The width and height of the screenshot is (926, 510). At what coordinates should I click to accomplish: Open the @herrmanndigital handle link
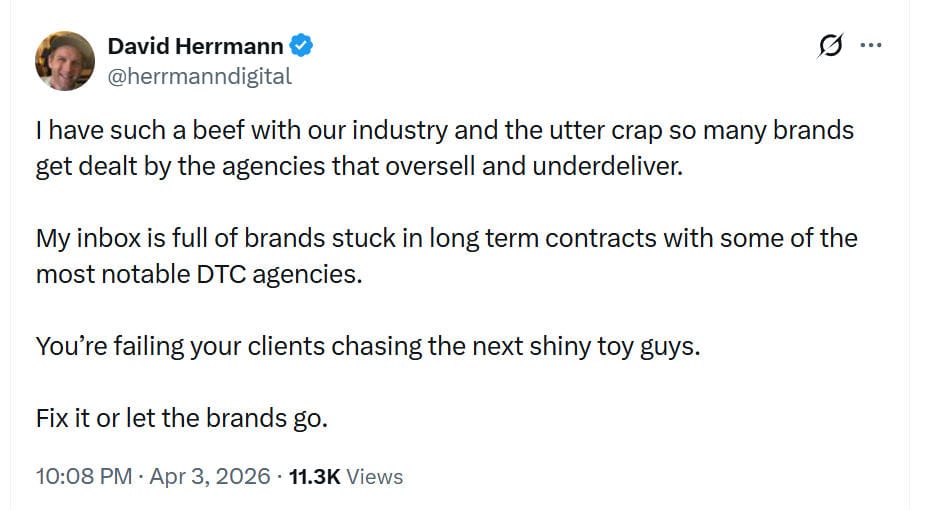click(x=199, y=75)
